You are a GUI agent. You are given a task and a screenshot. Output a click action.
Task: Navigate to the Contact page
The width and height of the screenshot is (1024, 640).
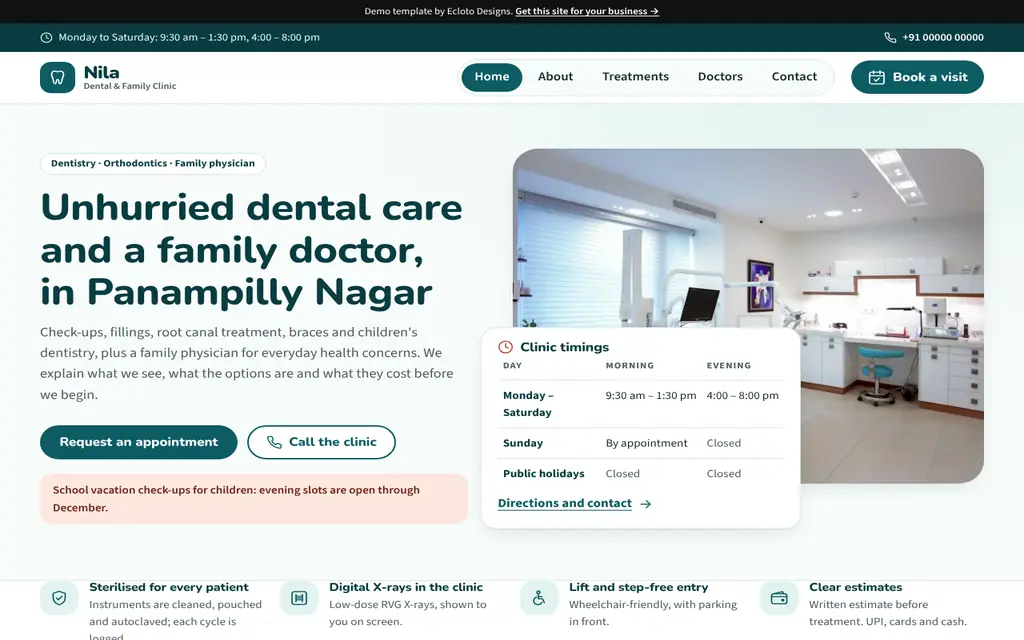794,77
